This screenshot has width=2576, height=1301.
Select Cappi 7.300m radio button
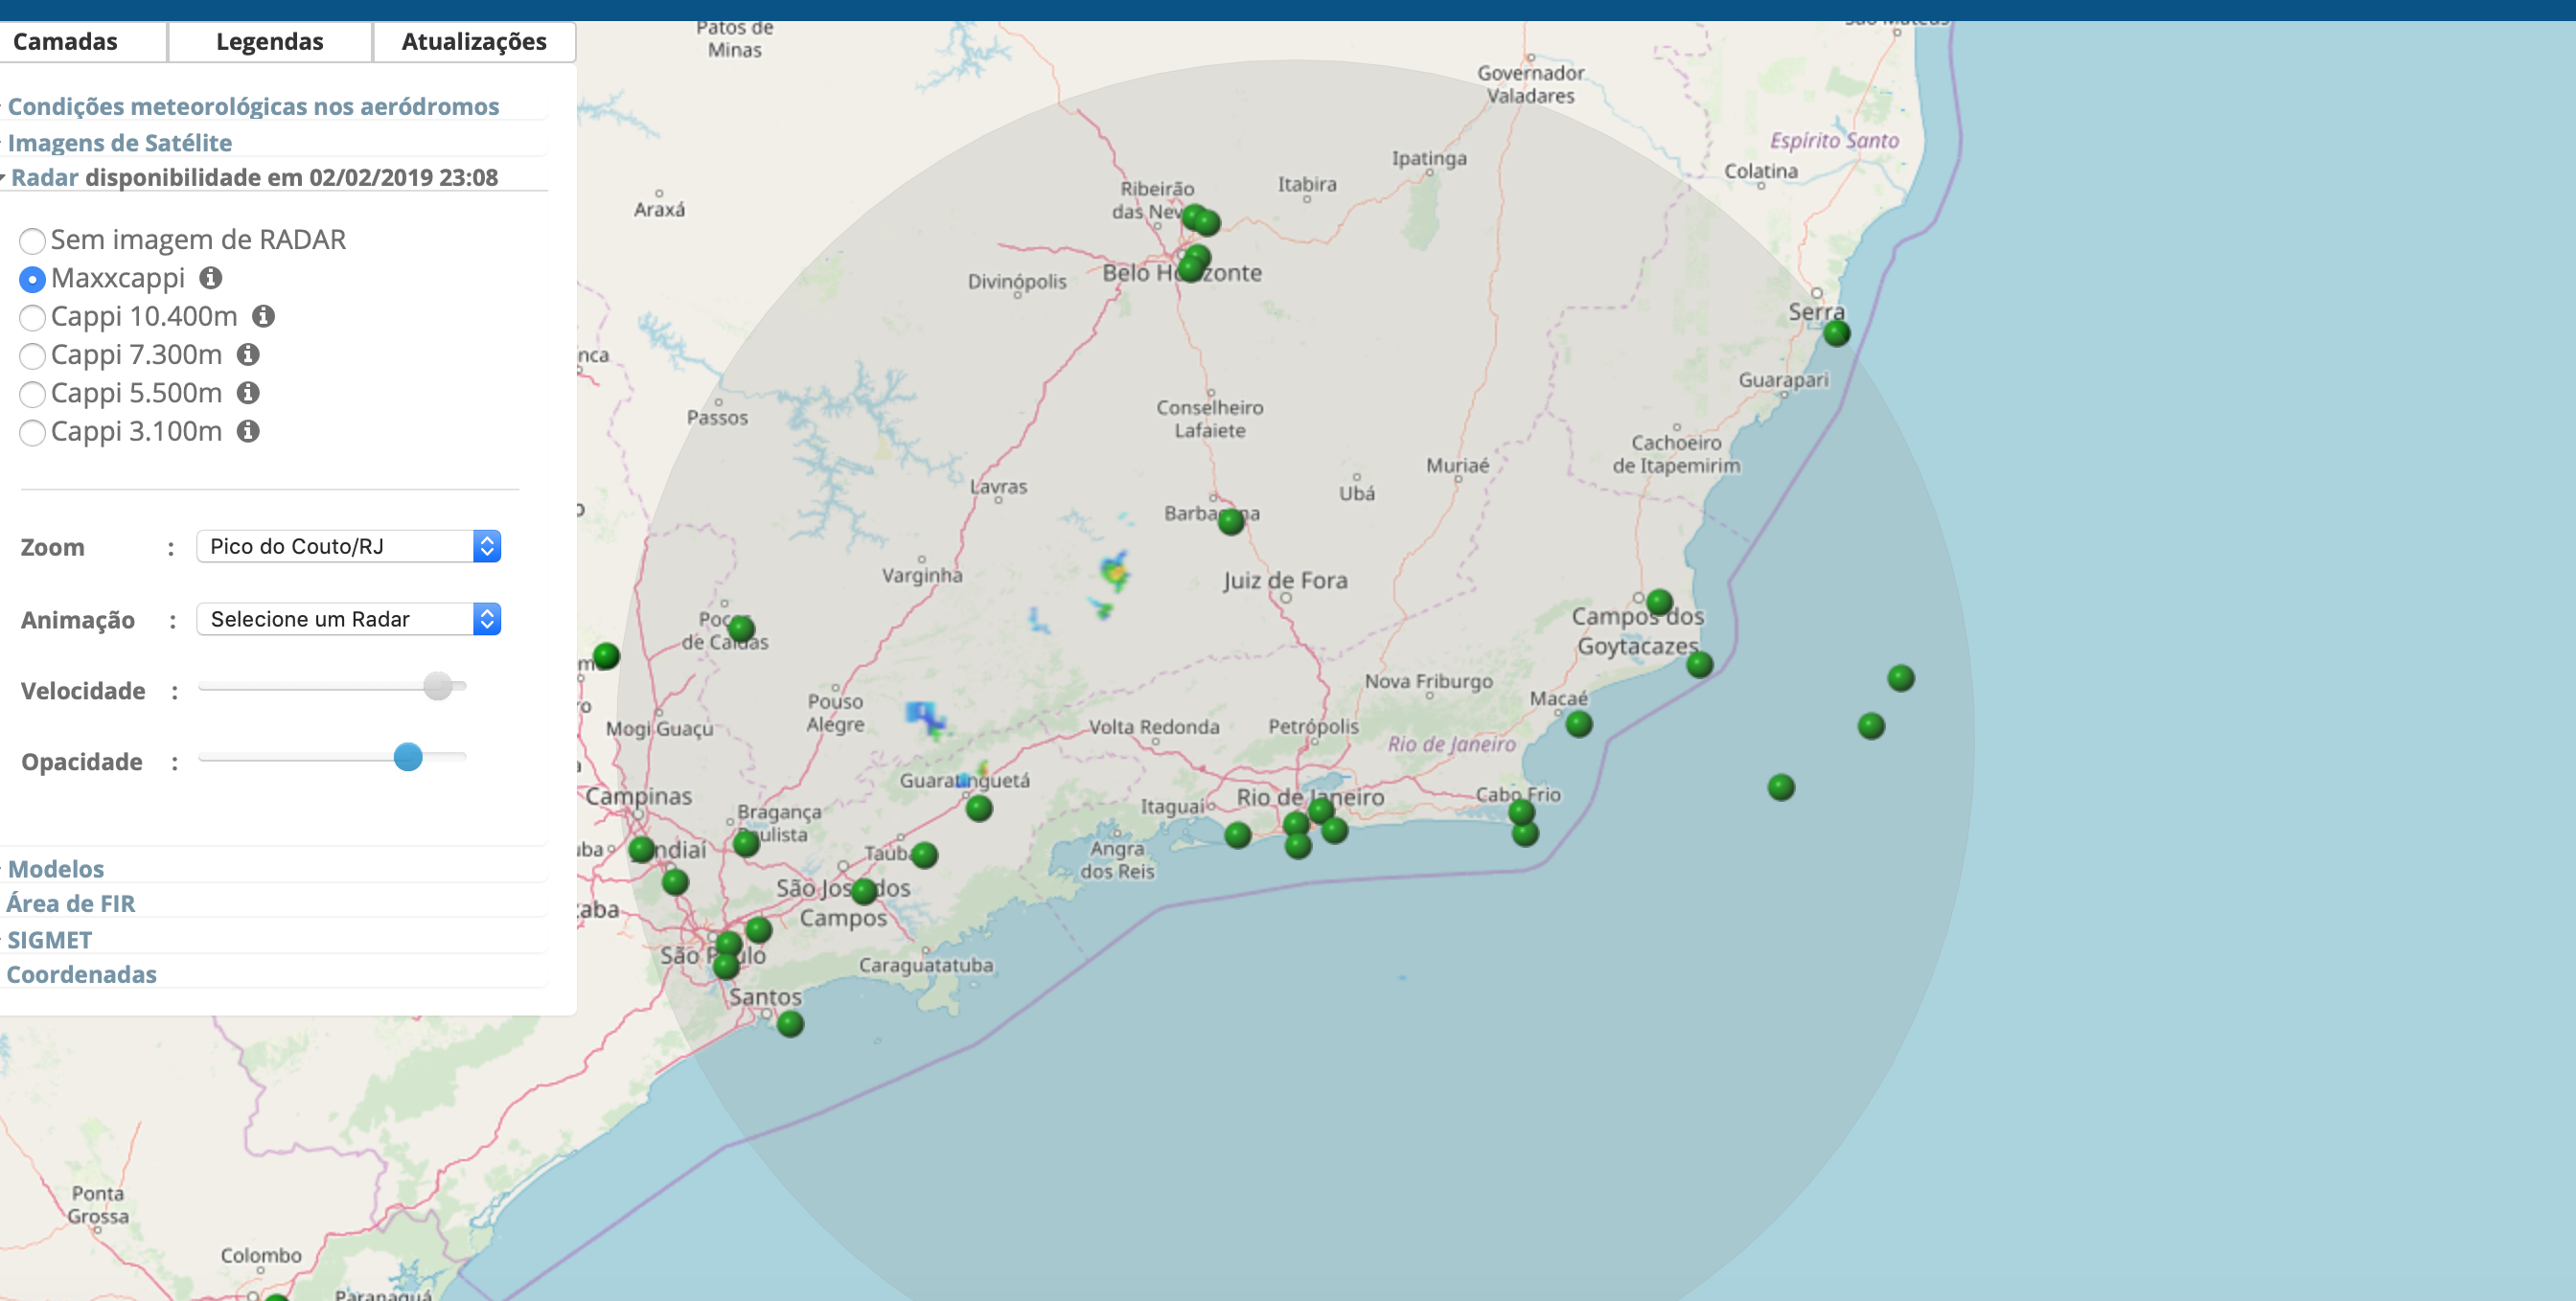(32, 356)
